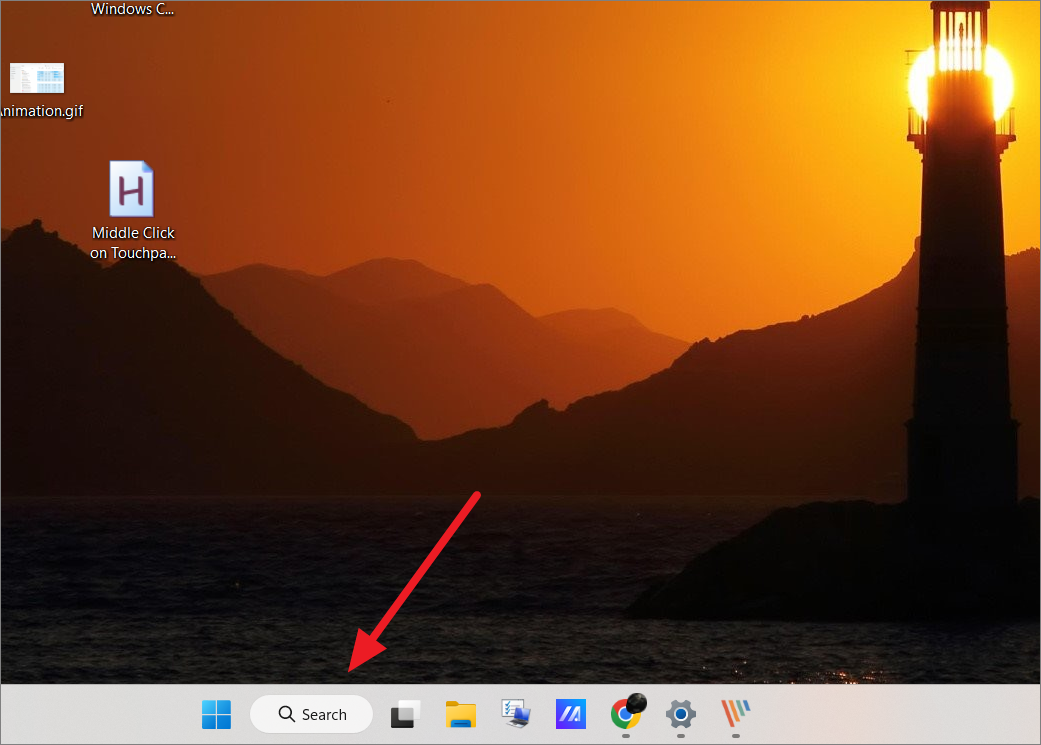Open Windows Settings via the gear icon
This screenshot has height=745, width=1041.
tap(681, 714)
